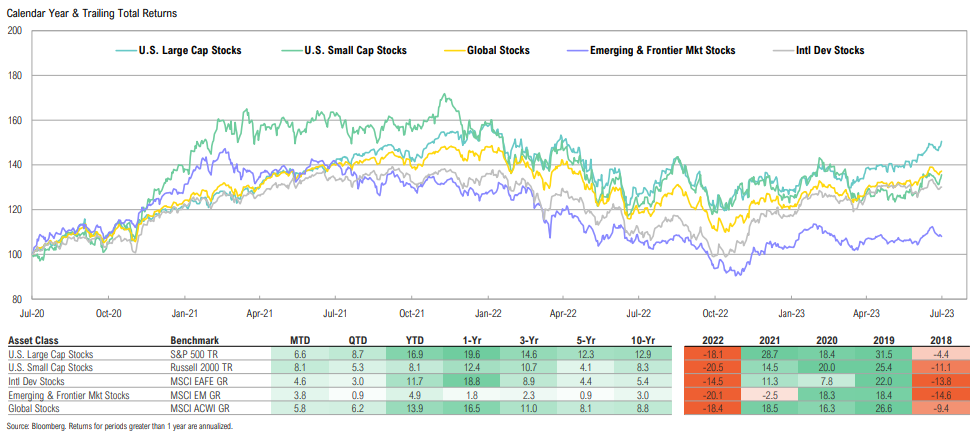Click the 28.7 cell in the 2021 column
Viewport: 978px width, 435px height.
click(x=768, y=353)
